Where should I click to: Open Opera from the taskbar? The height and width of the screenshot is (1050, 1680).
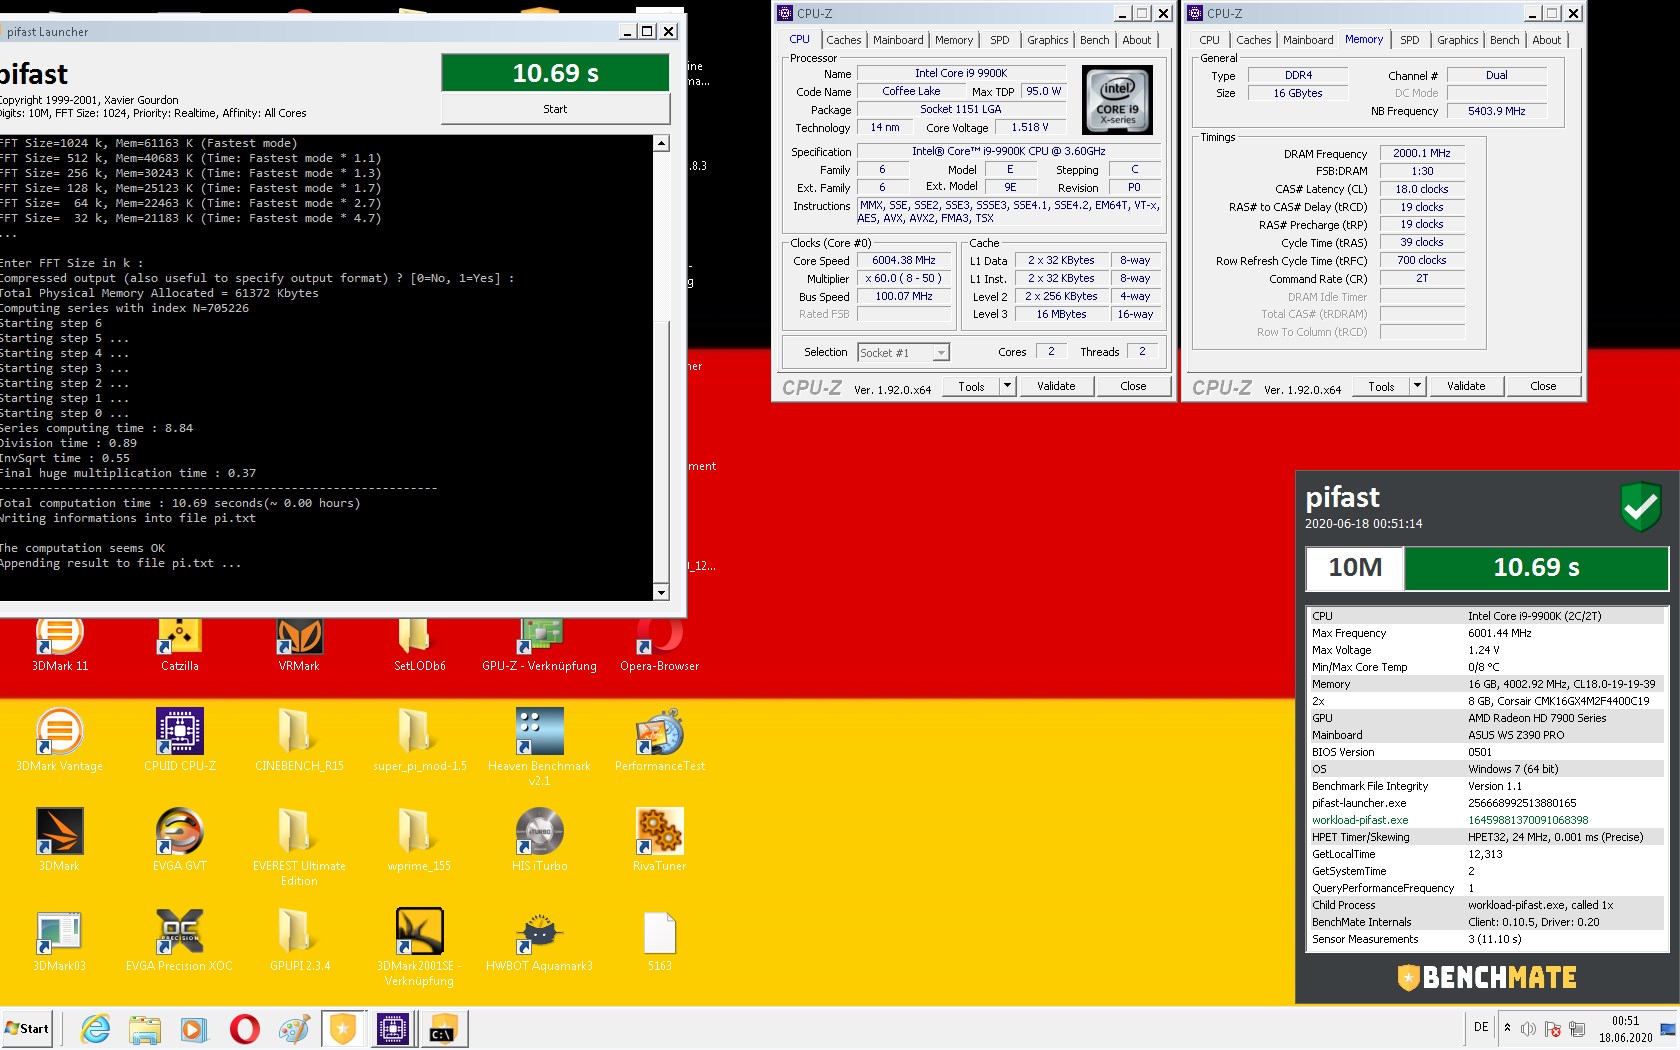244,1029
